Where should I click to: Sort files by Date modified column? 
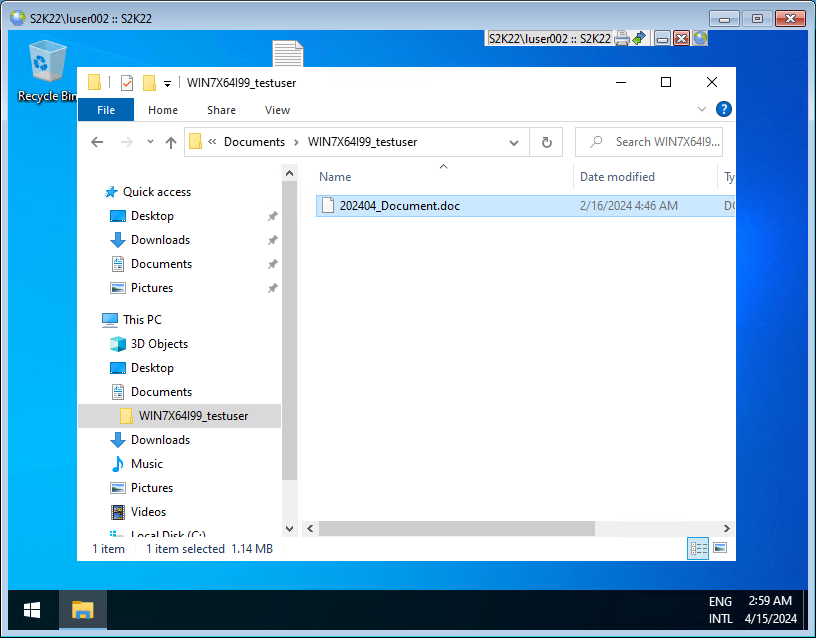(x=617, y=177)
